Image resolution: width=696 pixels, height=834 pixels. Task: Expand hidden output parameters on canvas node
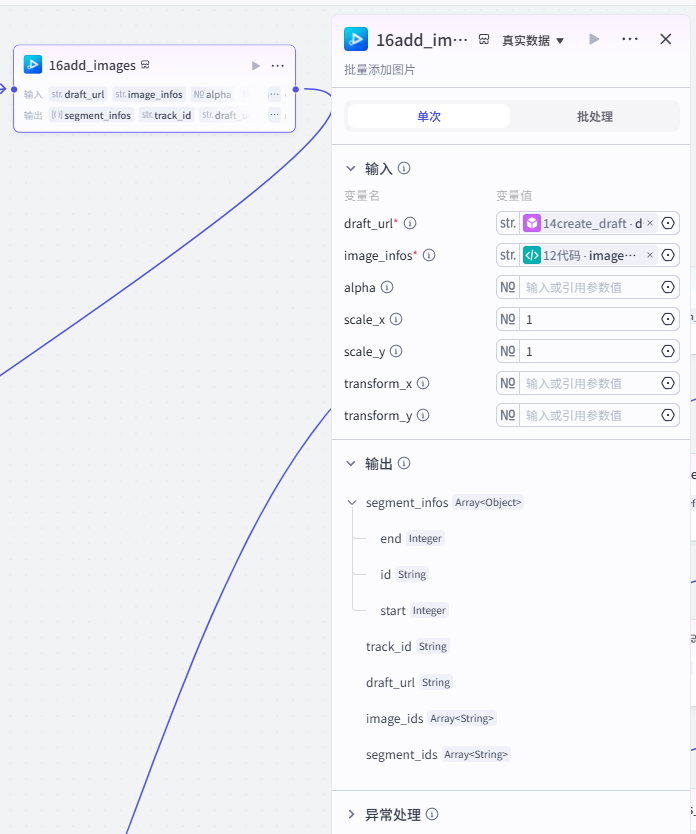click(x=274, y=115)
